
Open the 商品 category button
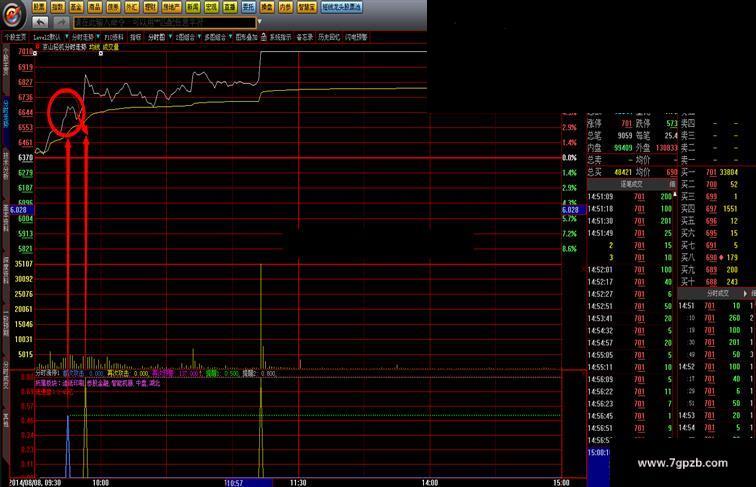click(x=95, y=7)
